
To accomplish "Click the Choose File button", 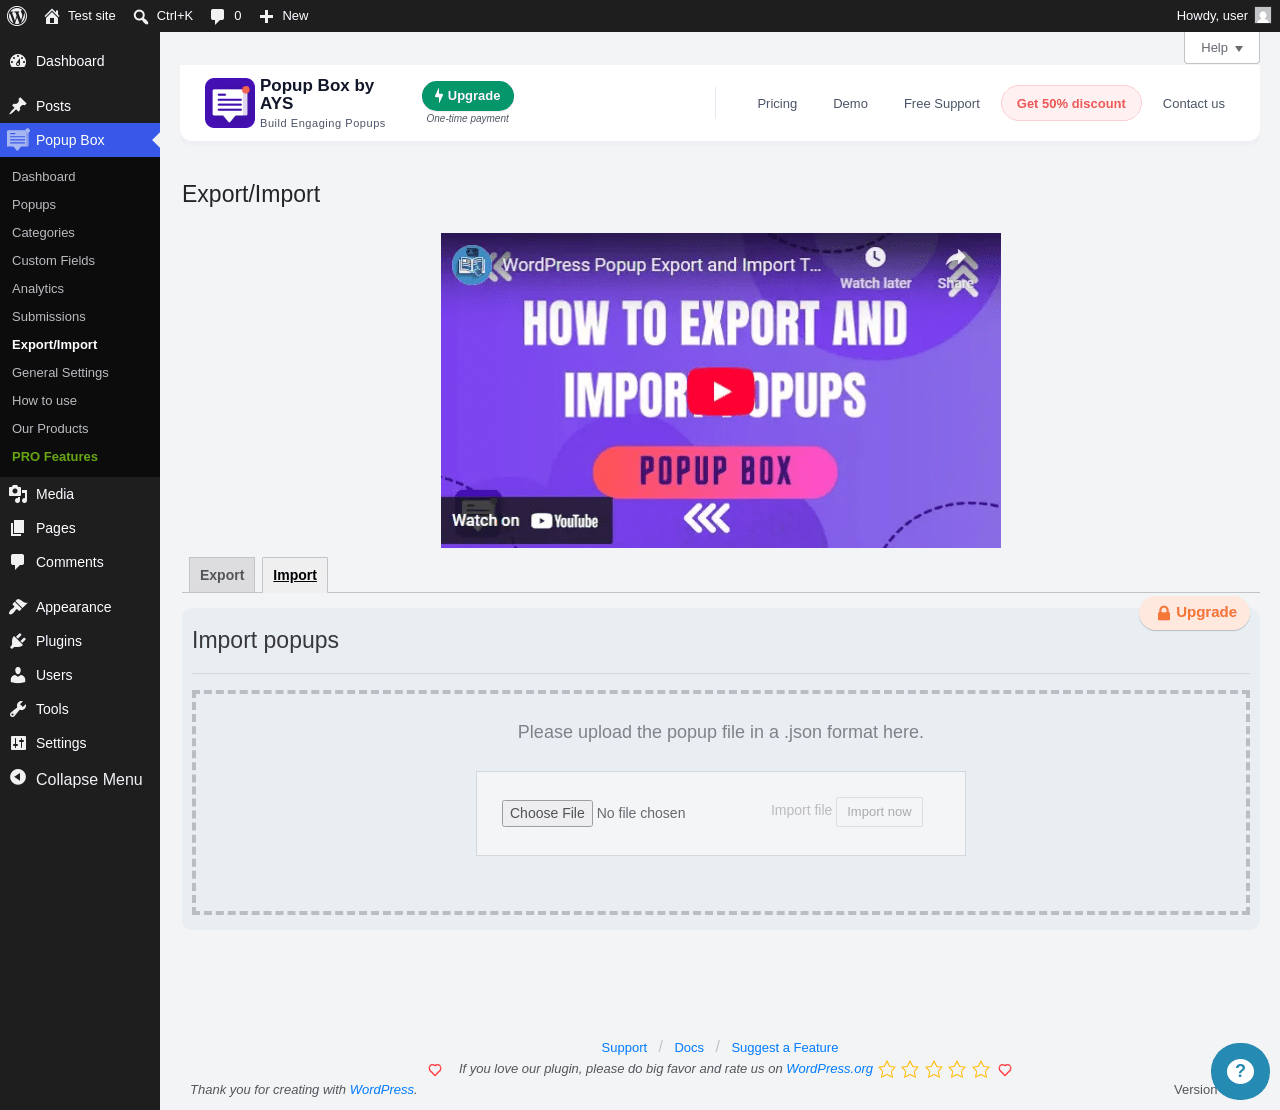I will 547,813.
